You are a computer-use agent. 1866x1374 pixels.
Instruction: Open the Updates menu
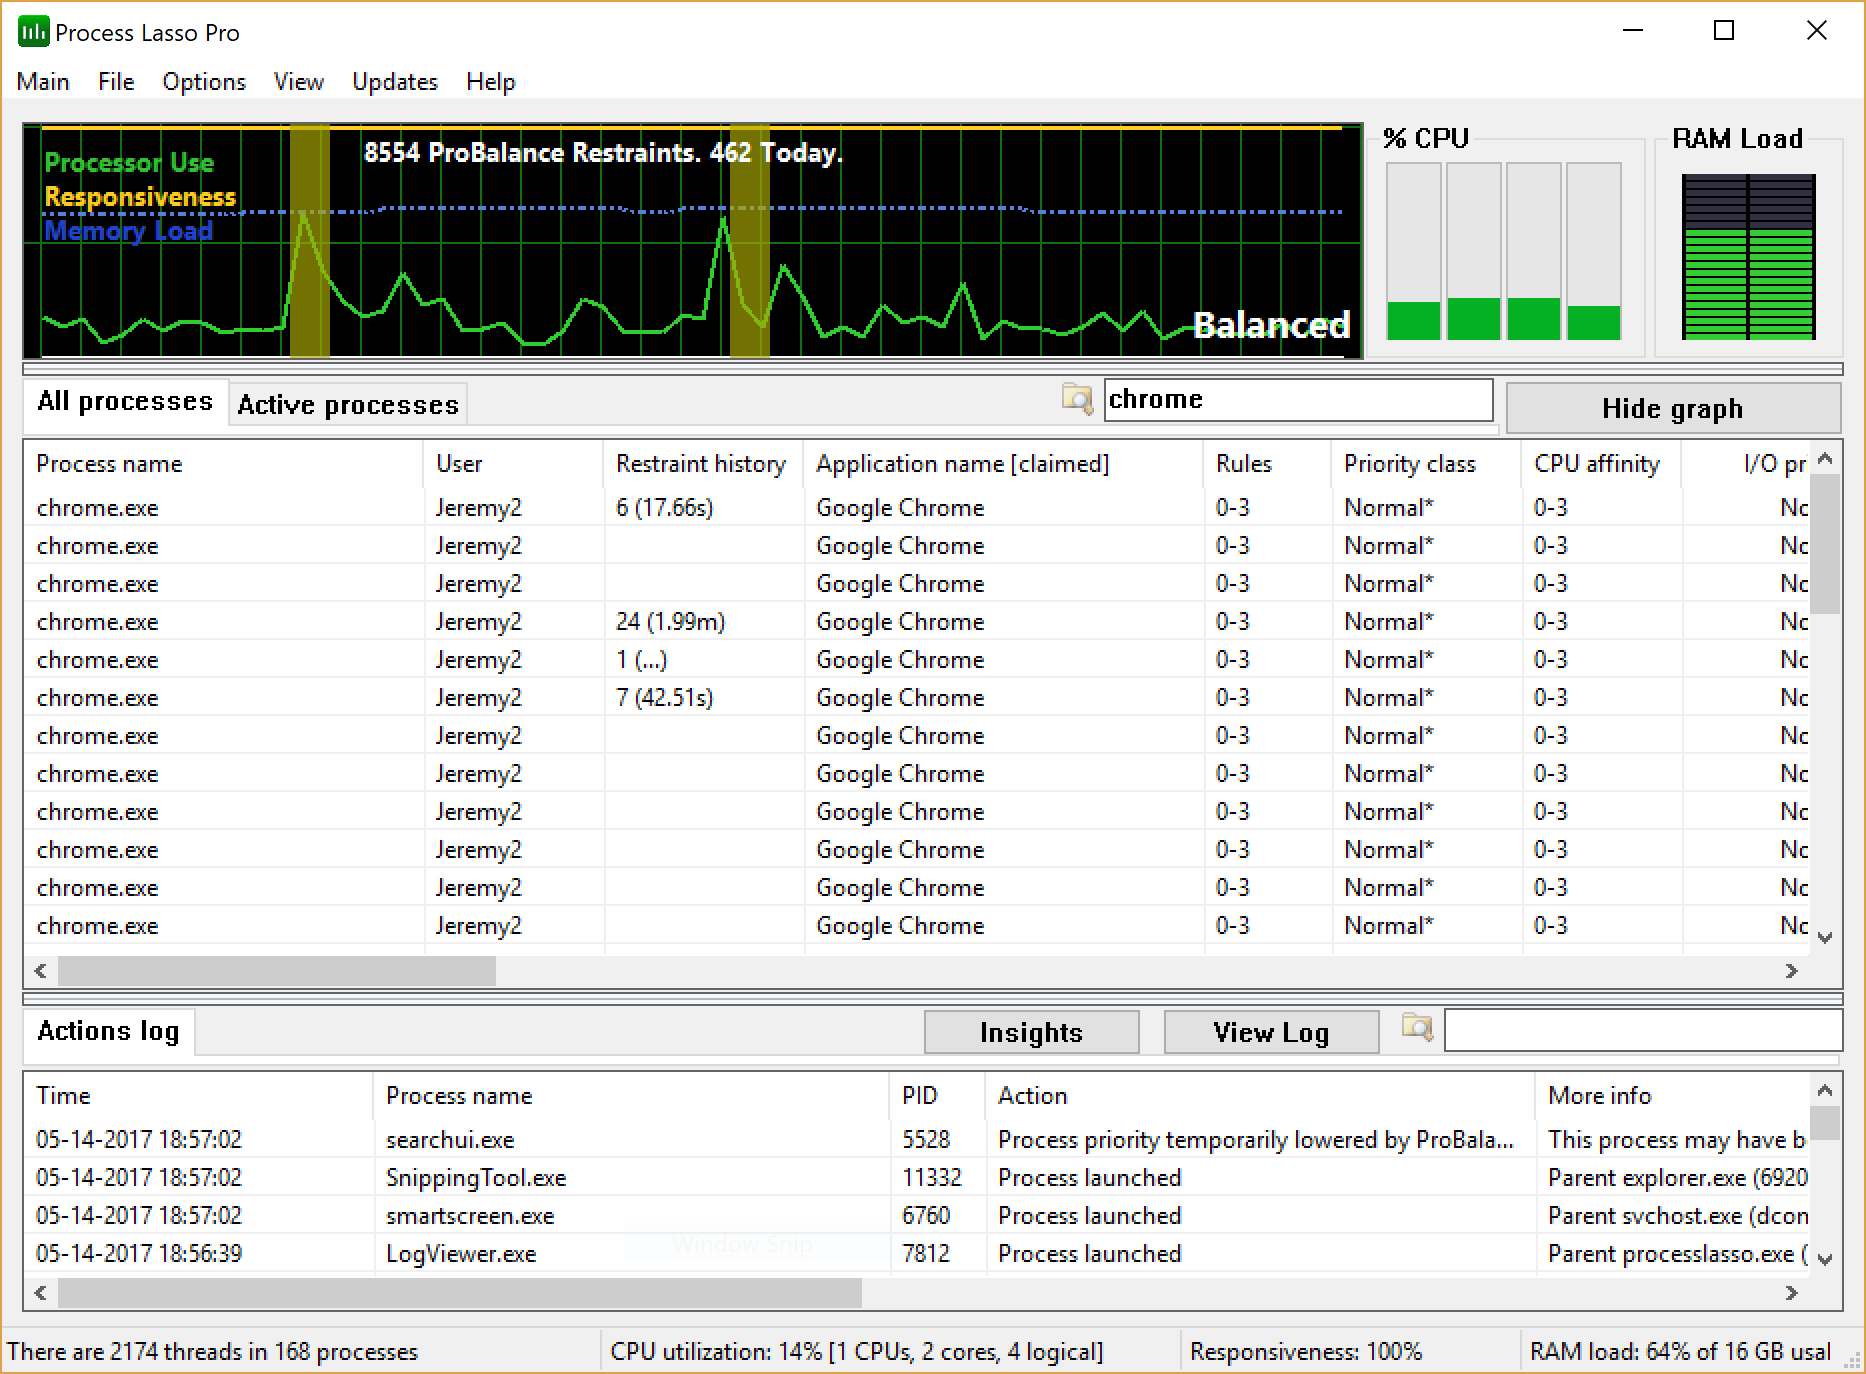click(x=393, y=81)
